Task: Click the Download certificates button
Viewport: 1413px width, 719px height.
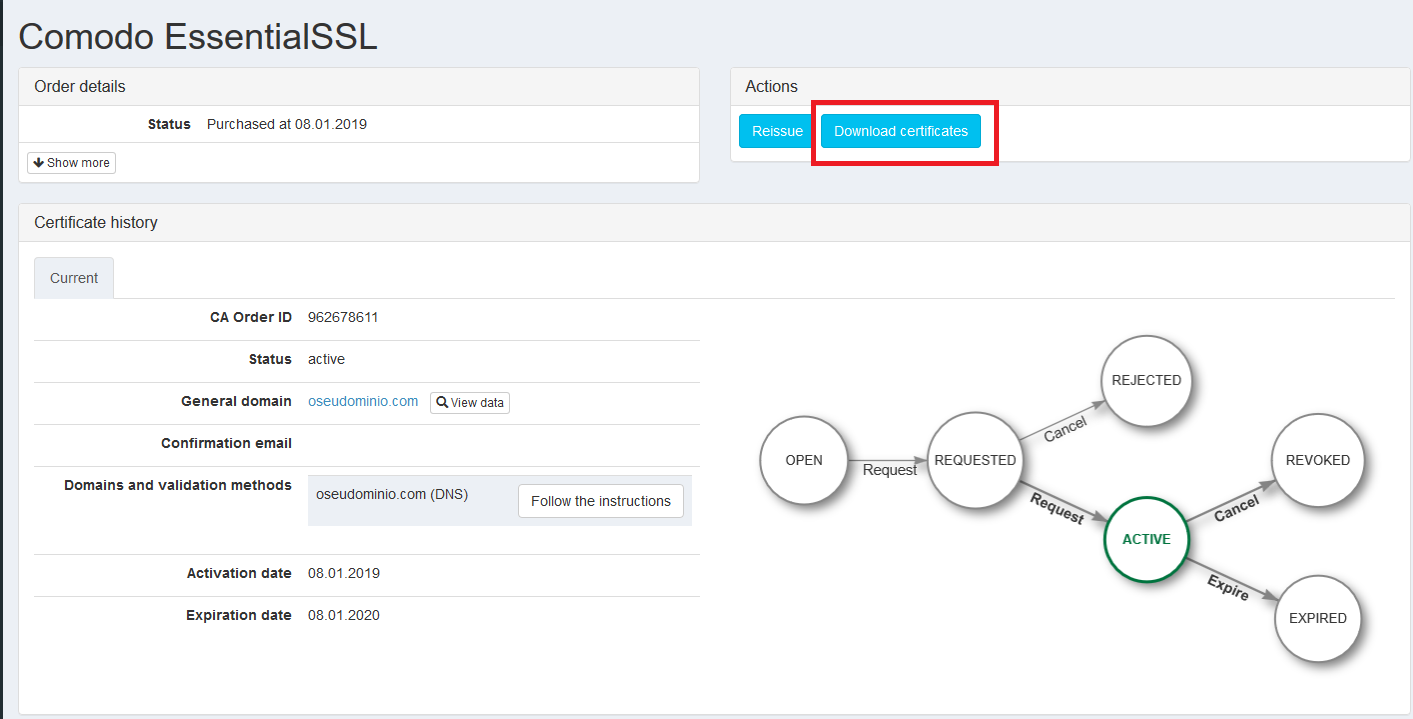Action: pos(900,131)
